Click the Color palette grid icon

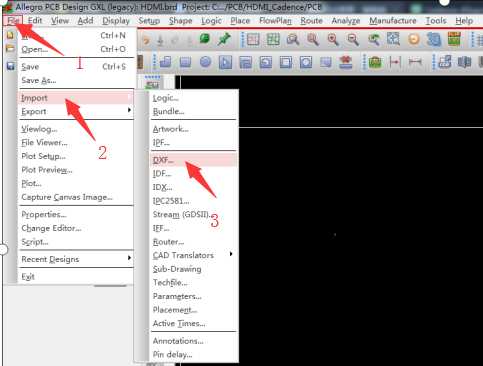coord(454,39)
